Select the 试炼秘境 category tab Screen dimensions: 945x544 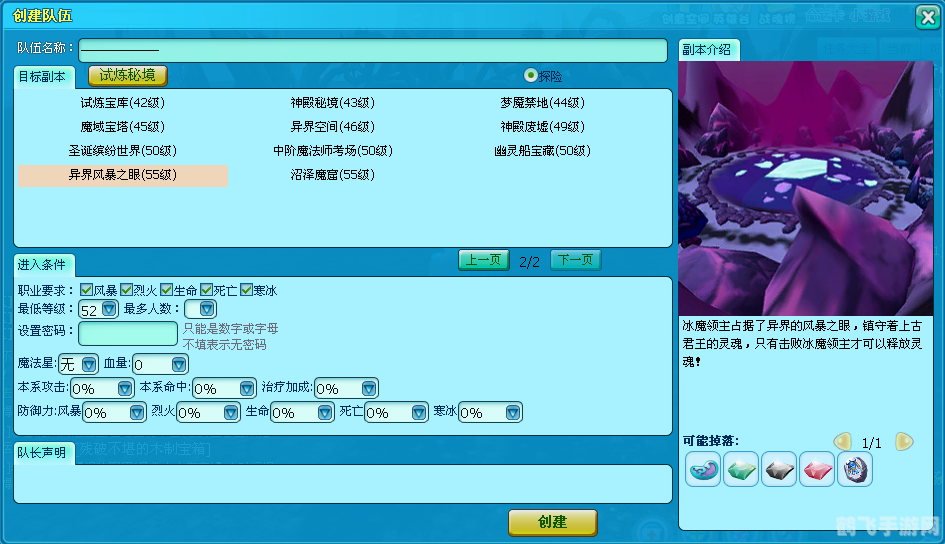tap(128, 75)
